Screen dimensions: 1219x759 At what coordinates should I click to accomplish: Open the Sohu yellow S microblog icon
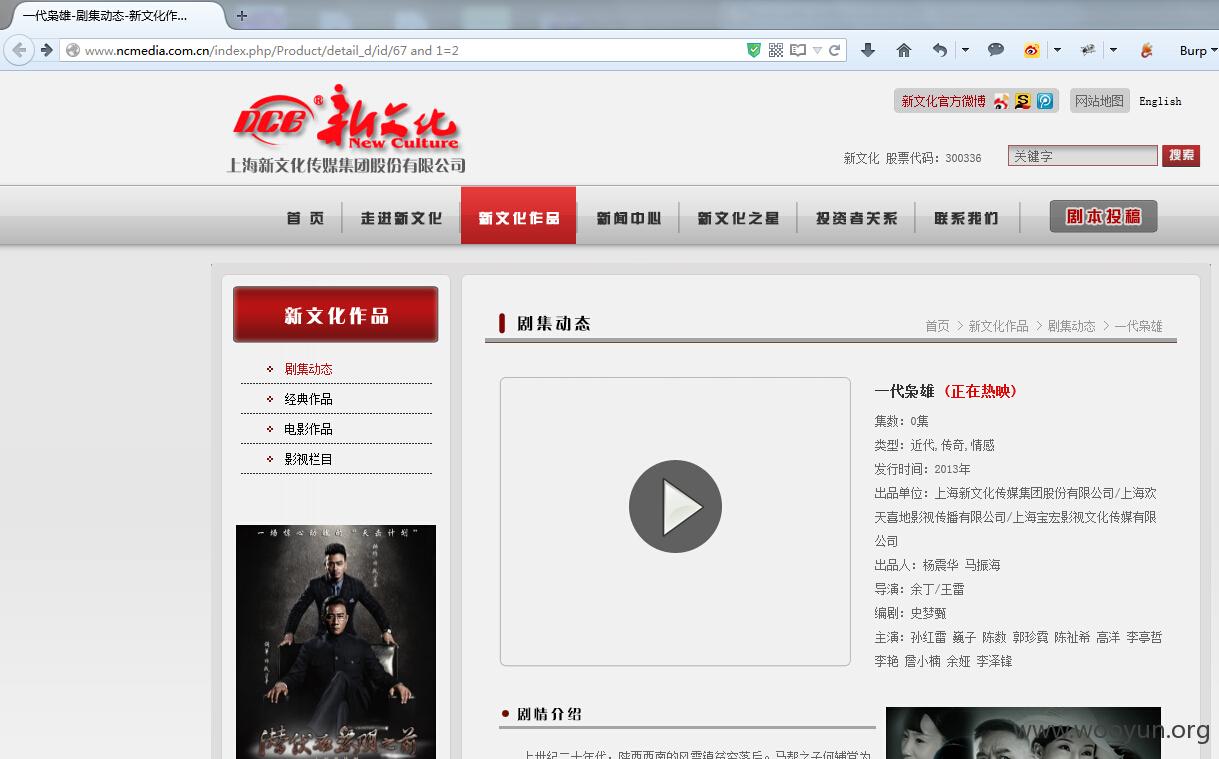(1023, 101)
